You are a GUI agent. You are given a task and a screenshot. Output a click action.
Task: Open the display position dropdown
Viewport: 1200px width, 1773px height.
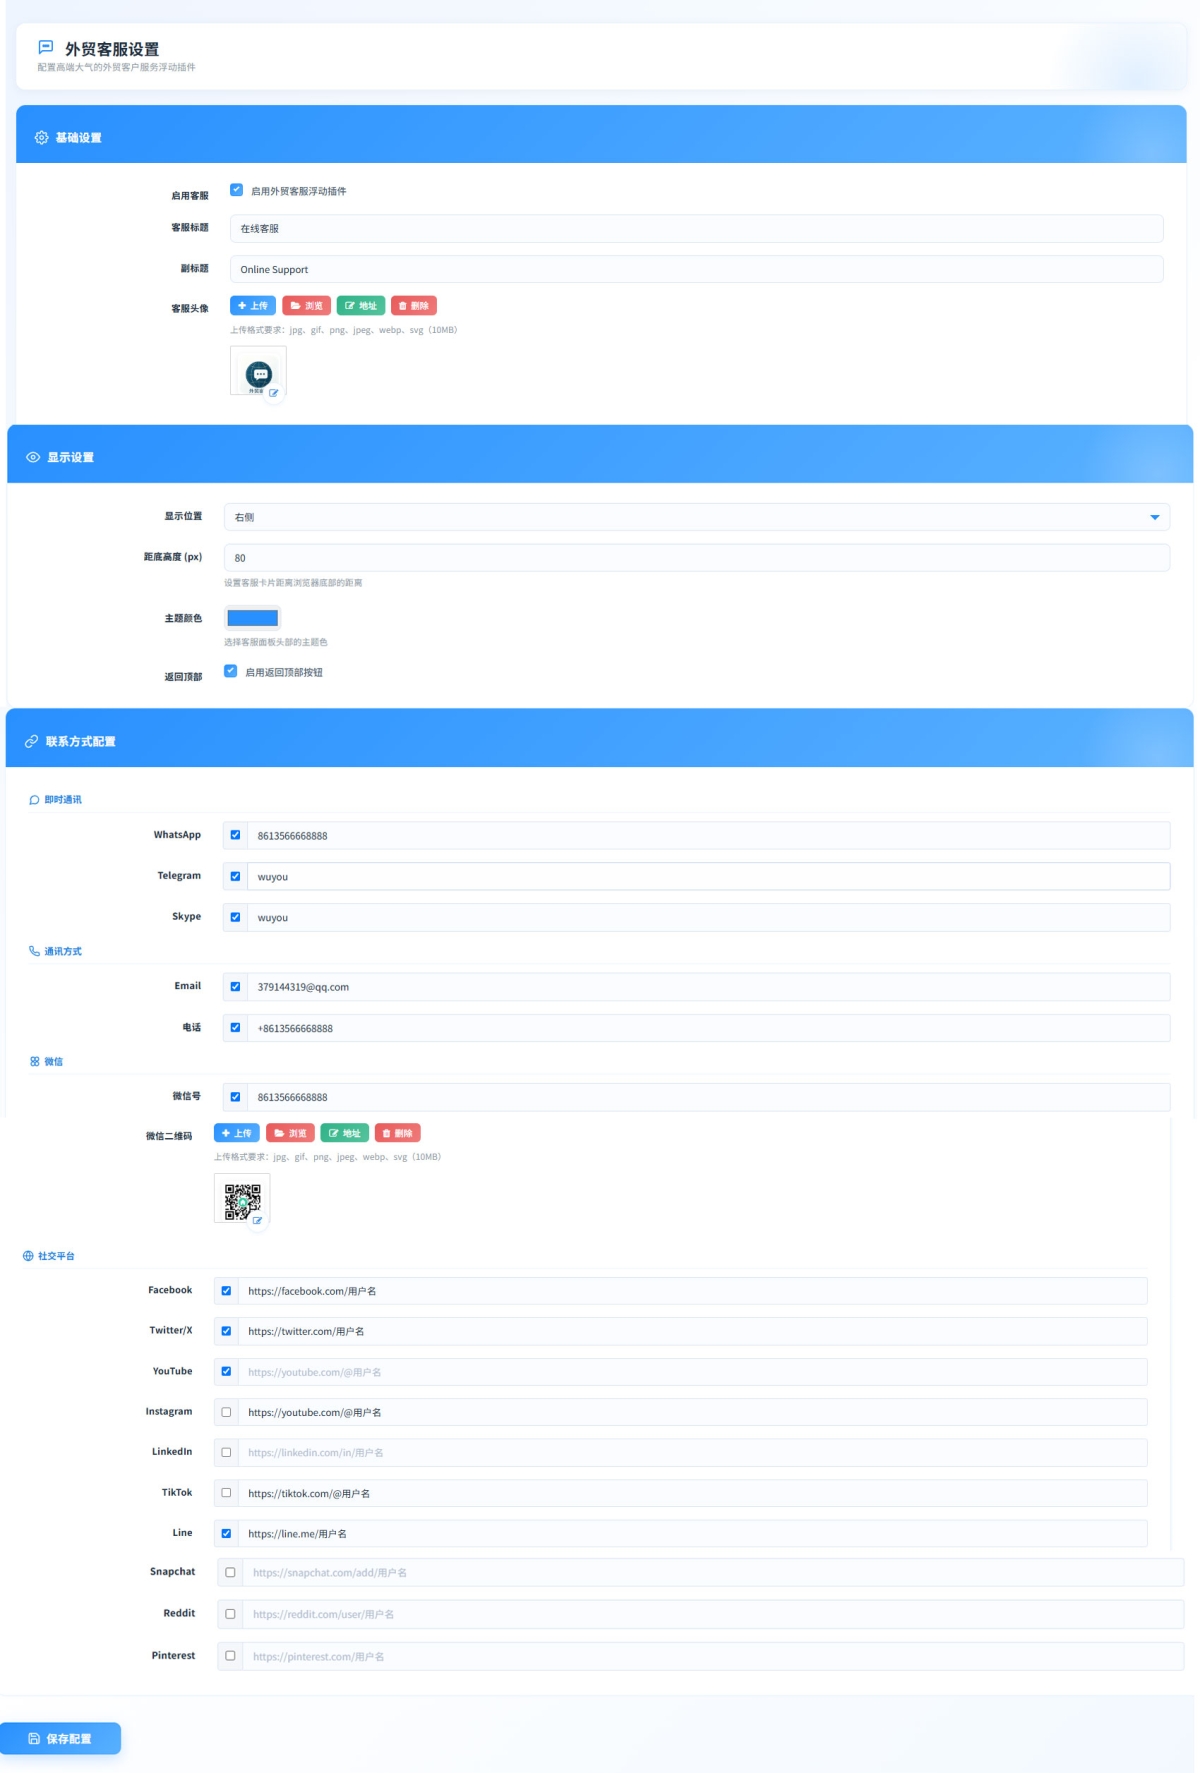(x=697, y=517)
